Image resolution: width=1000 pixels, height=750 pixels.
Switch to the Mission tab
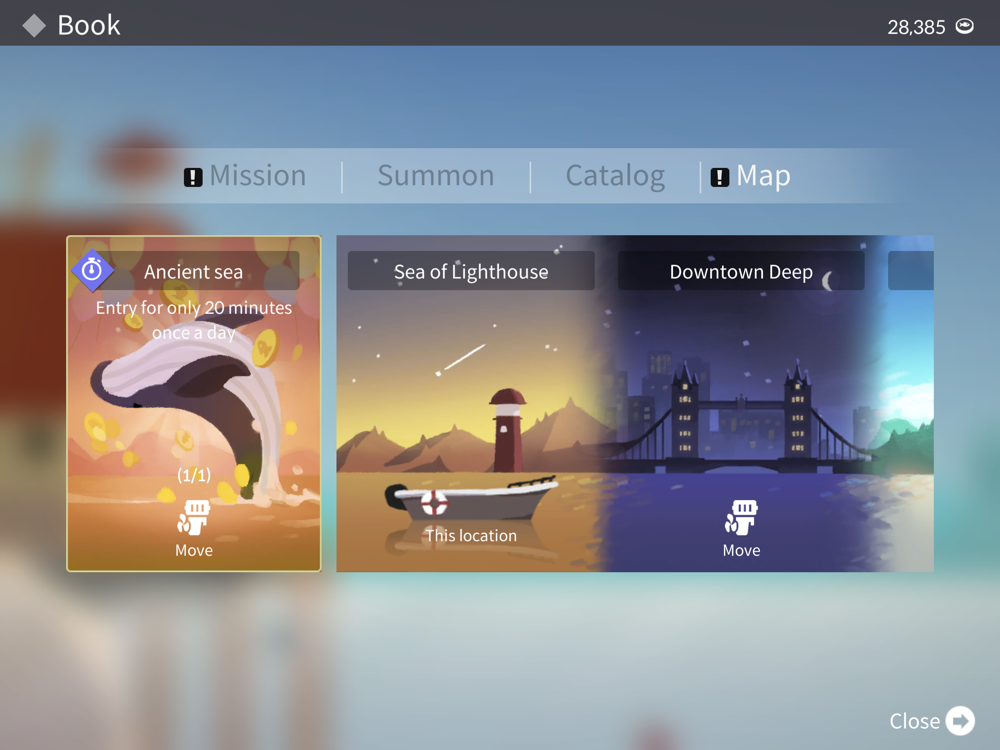click(258, 176)
